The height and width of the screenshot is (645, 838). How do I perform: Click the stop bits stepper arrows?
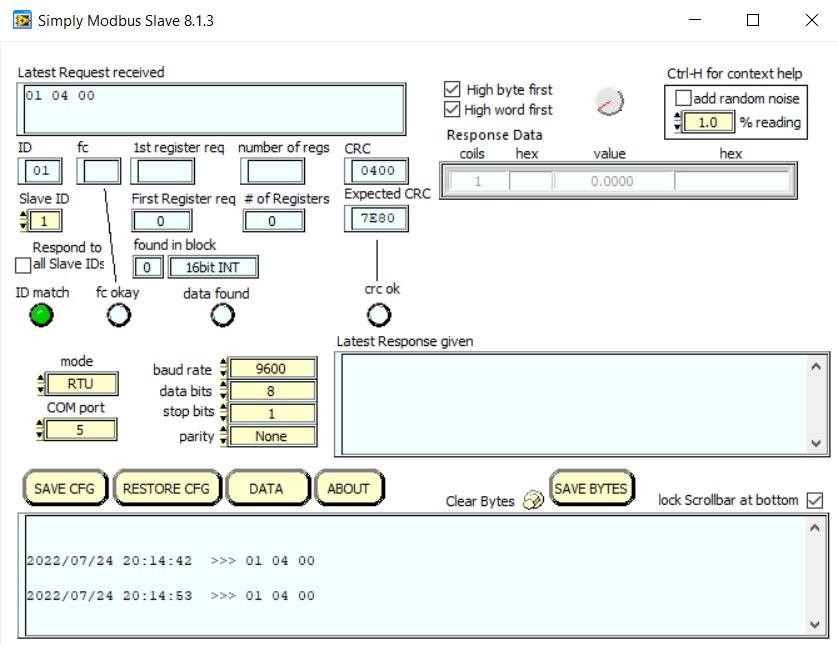click(x=223, y=413)
